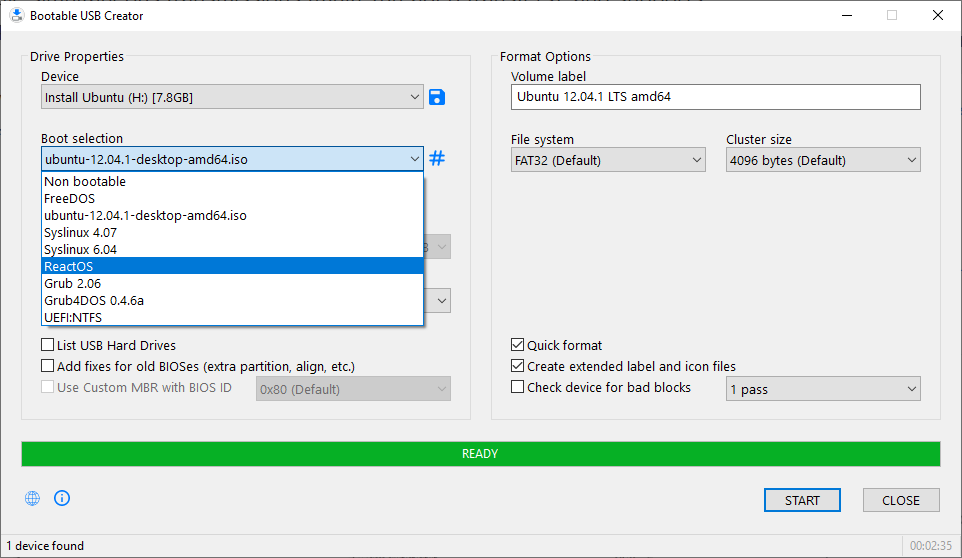Open the bad blocks passes dropdown

click(822, 389)
